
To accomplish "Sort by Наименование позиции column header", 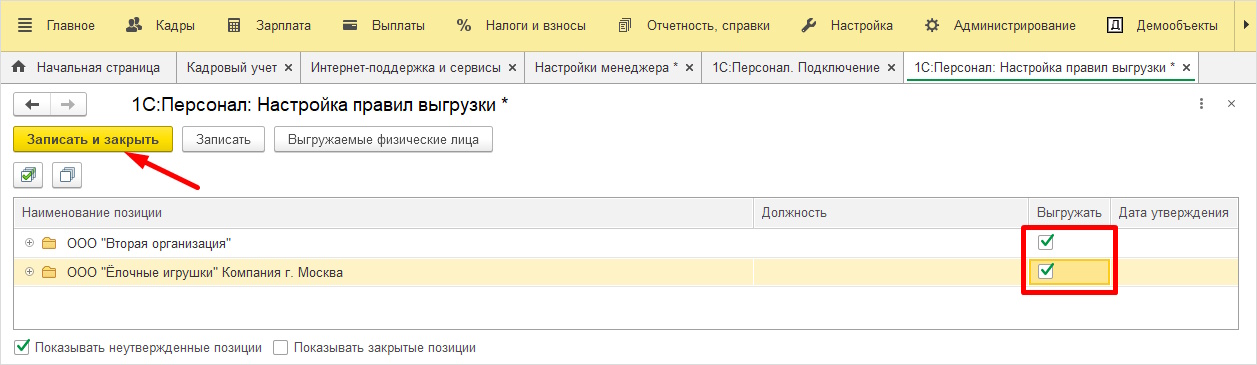I will coord(384,212).
